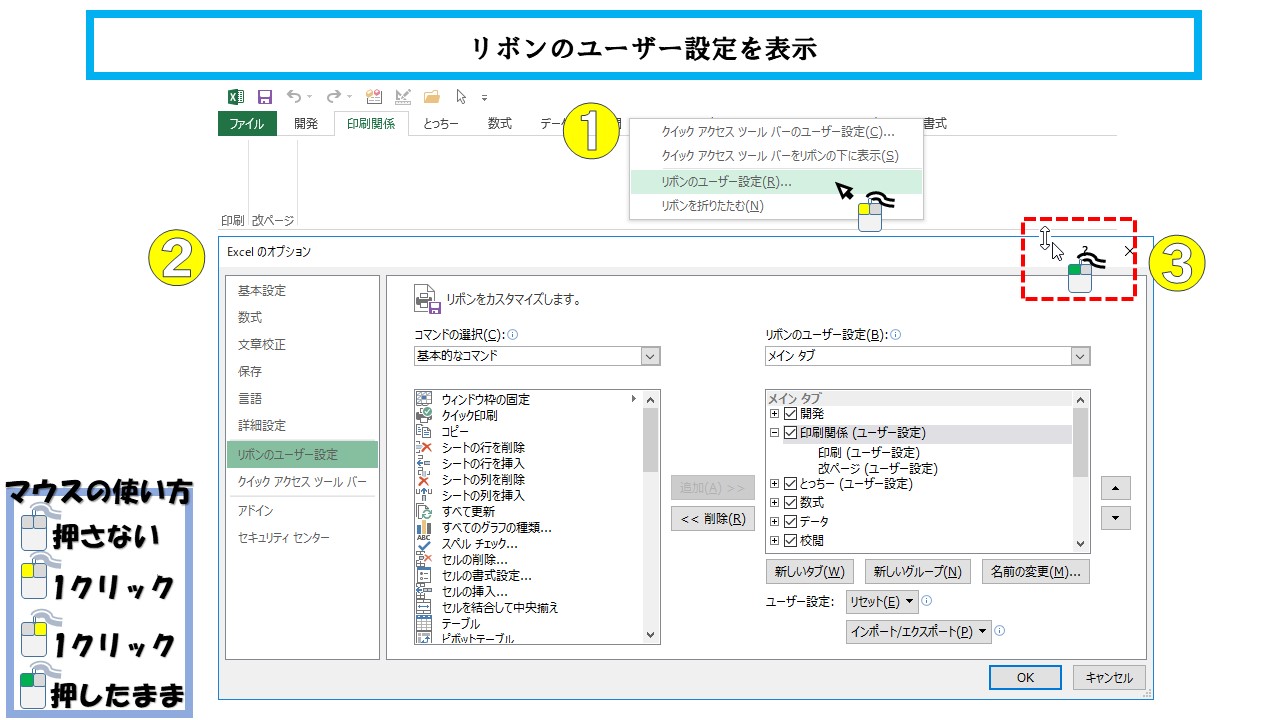Uncheck the データ tab checkbox
The height and width of the screenshot is (720, 1280).
click(x=791, y=522)
